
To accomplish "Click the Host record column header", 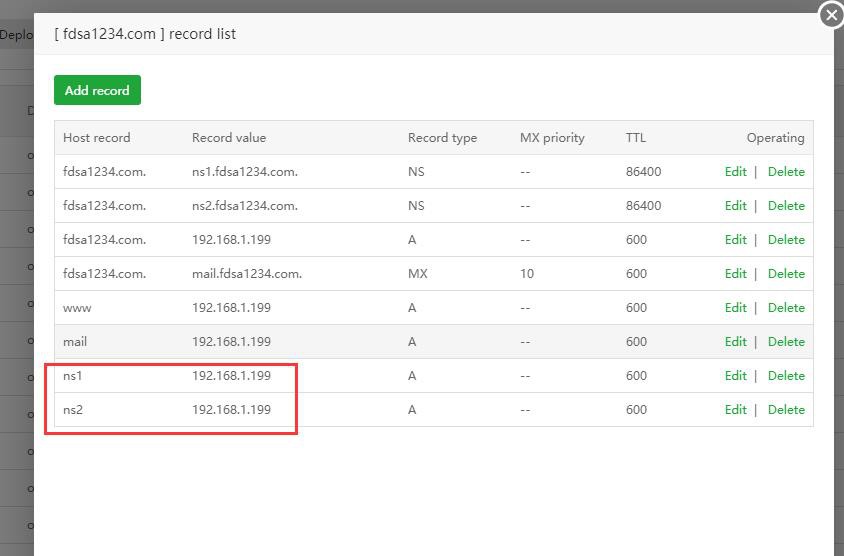I will coord(97,138).
